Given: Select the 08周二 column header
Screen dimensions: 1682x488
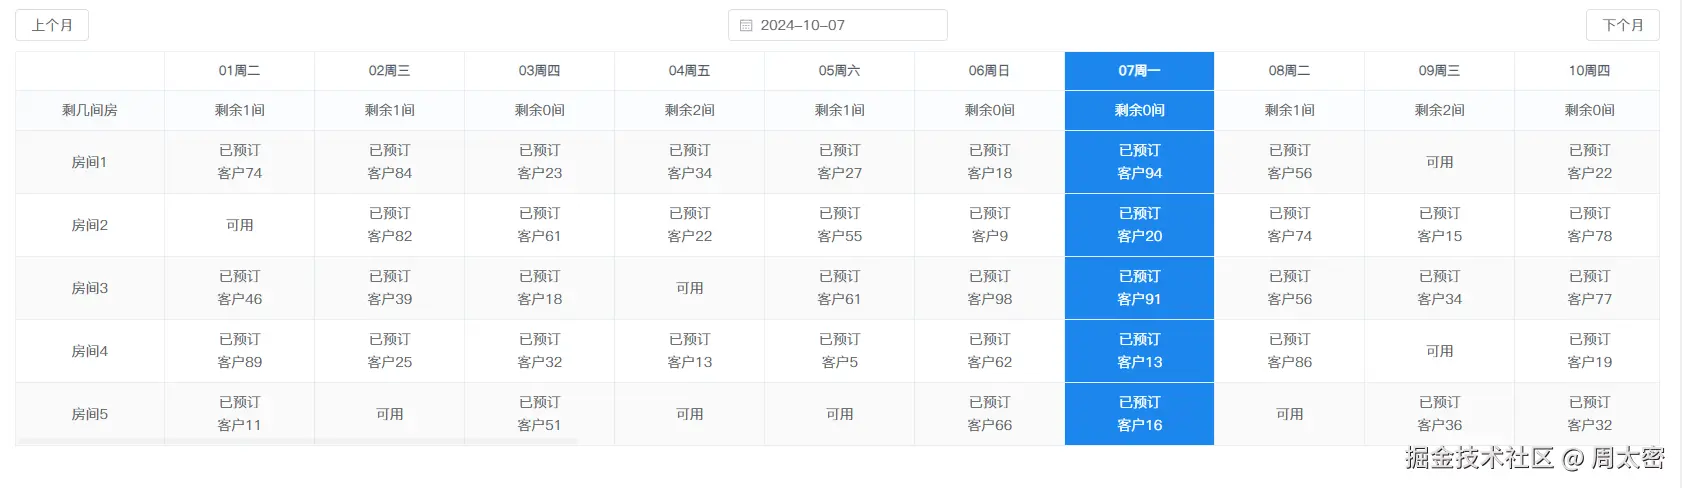Looking at the screenshot, I should [x=1290, y=71].
